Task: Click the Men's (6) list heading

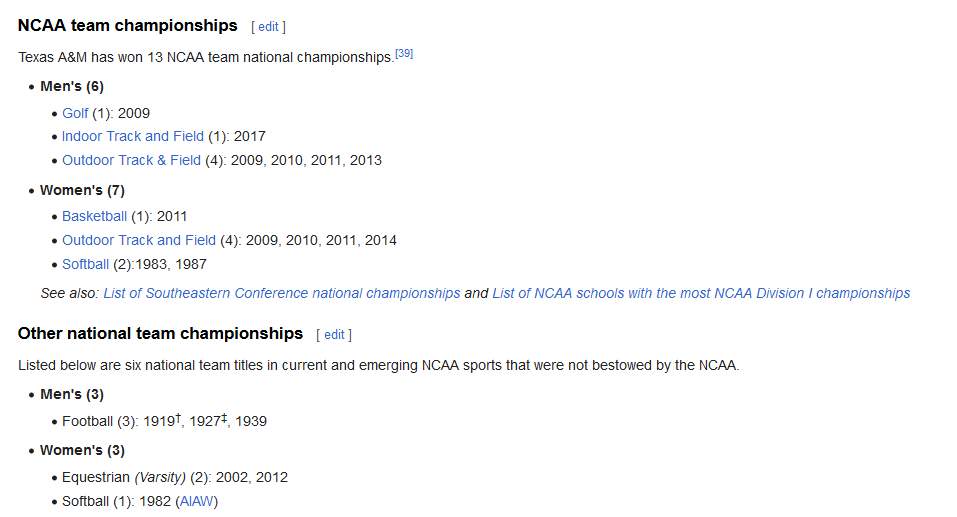Action: (72, 87)
